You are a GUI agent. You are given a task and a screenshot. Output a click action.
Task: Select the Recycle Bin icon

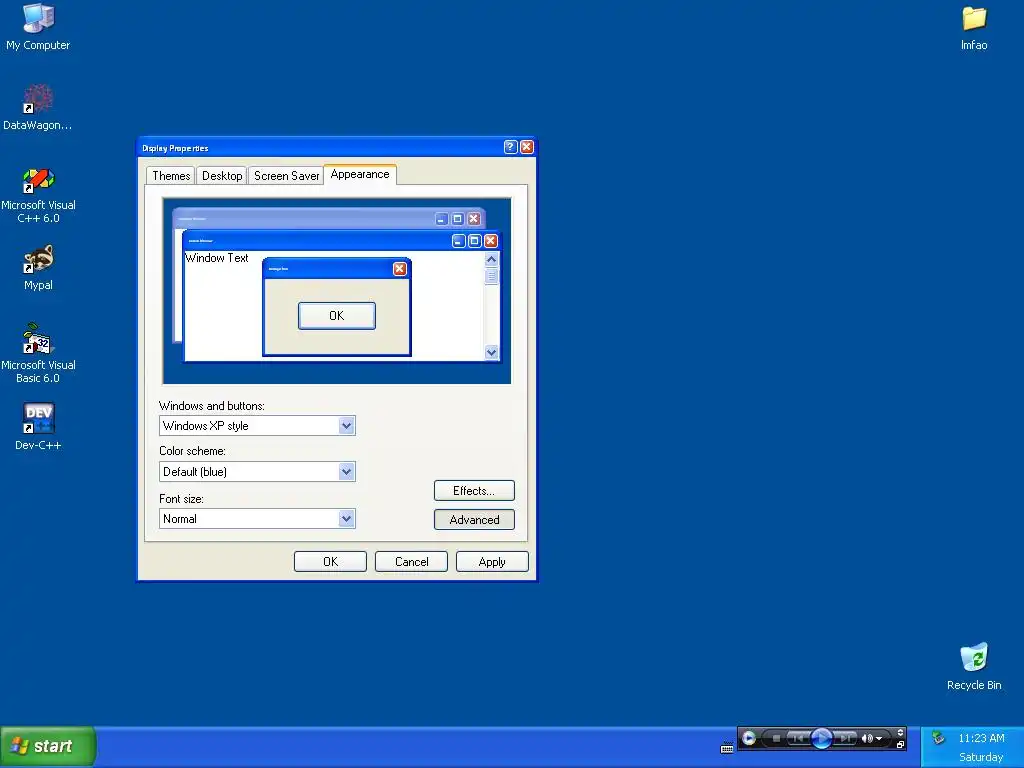point(974,666)
